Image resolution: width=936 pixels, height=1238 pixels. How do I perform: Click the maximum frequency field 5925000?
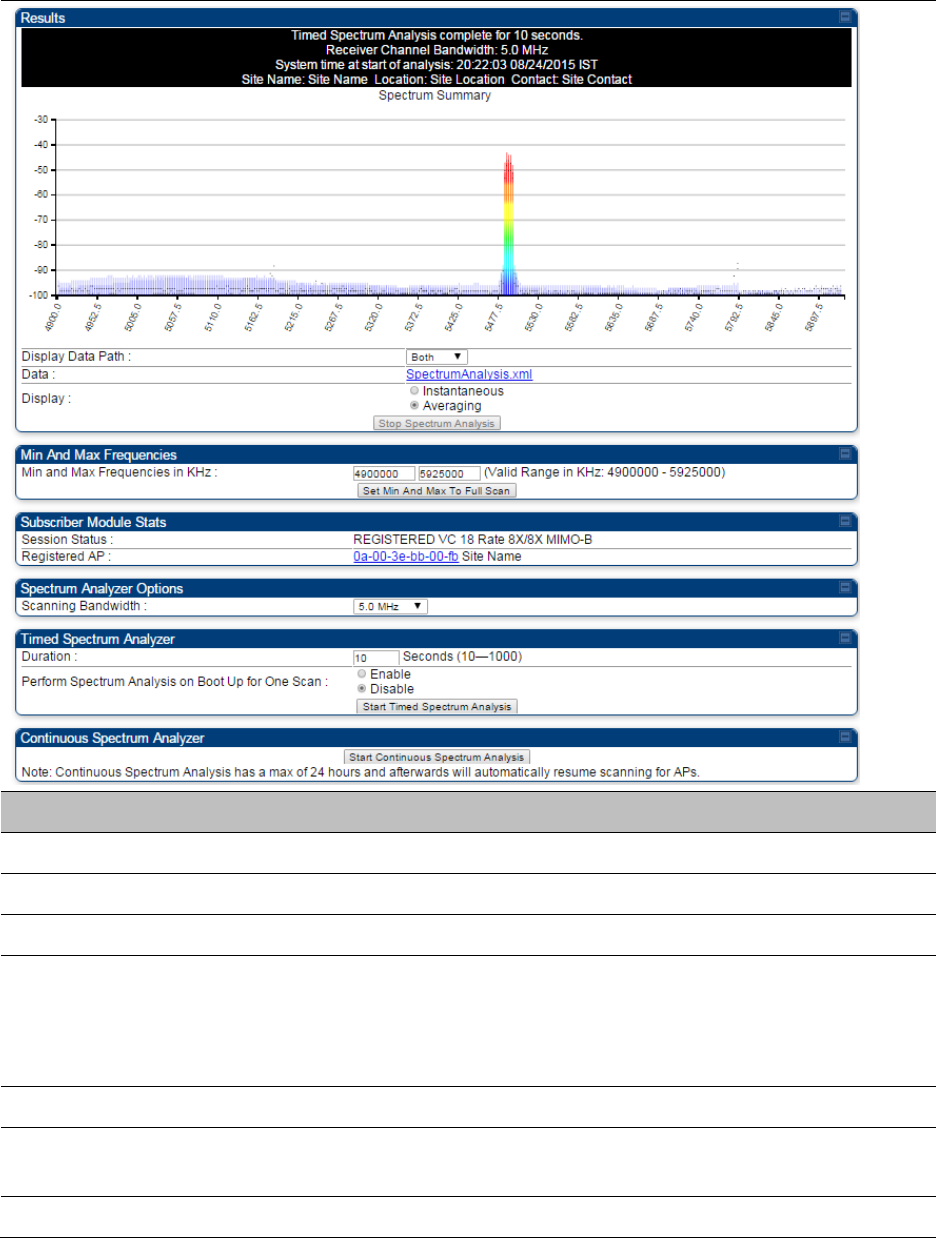[x=450, y=474]
